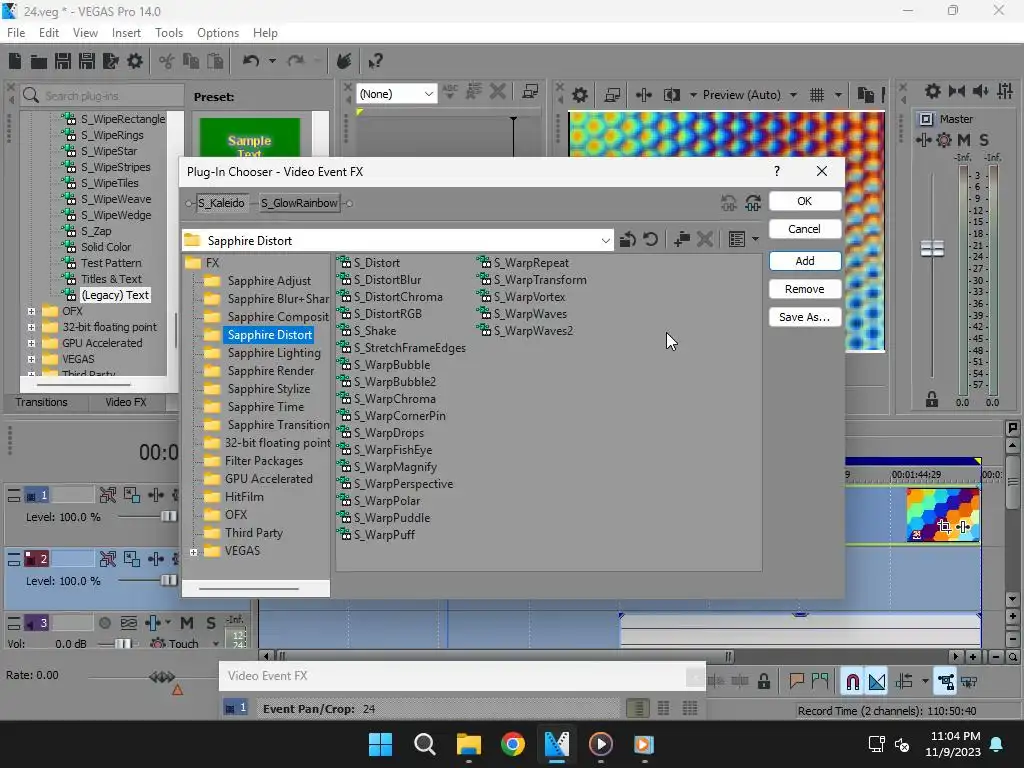1024x768 pixels.
Task: Open the What's This Help icon
Action: tap(375, 61)
